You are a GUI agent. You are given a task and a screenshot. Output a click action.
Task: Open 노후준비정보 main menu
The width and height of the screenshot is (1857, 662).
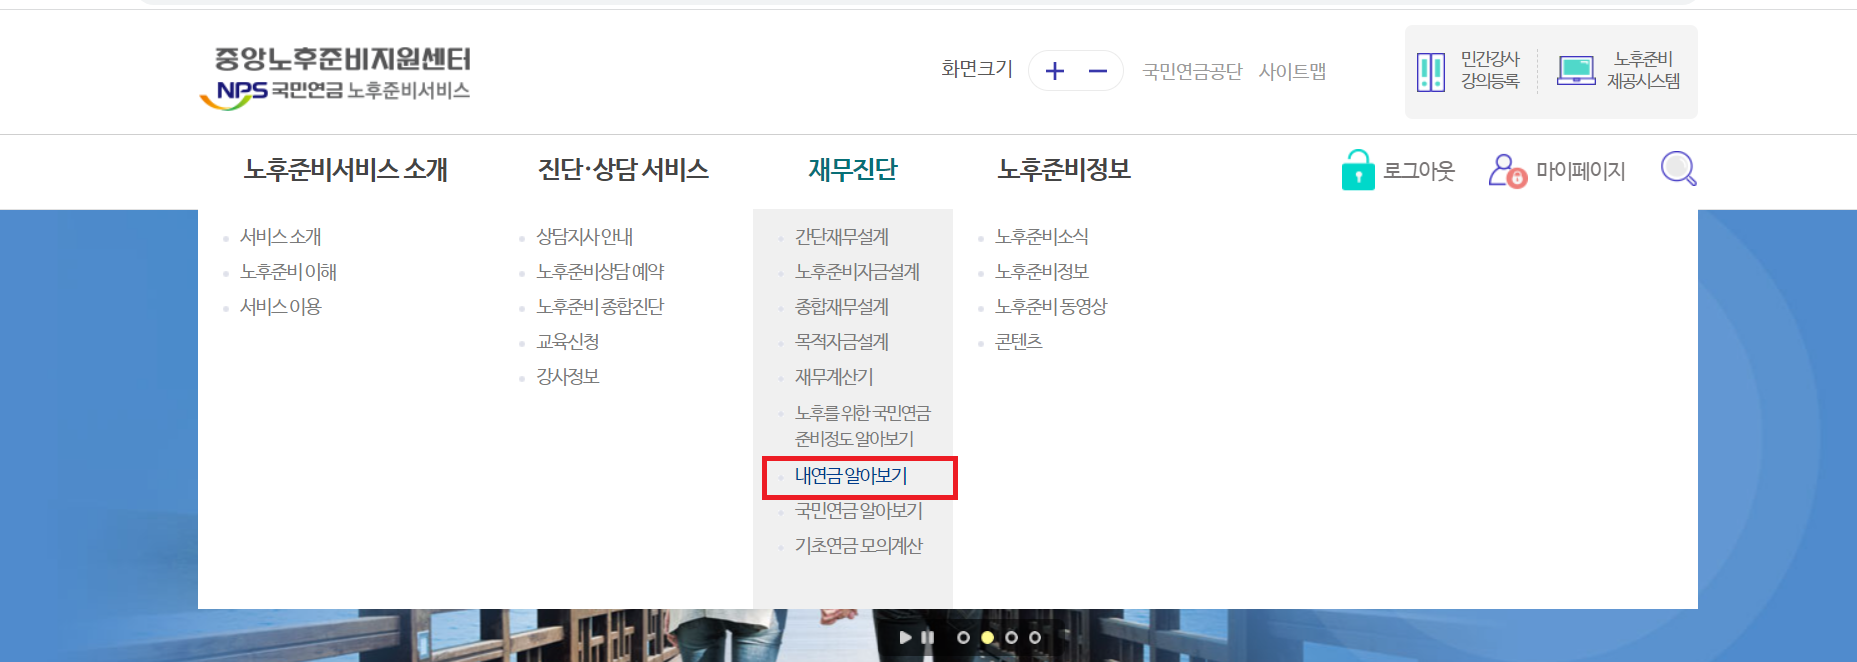1064,170
